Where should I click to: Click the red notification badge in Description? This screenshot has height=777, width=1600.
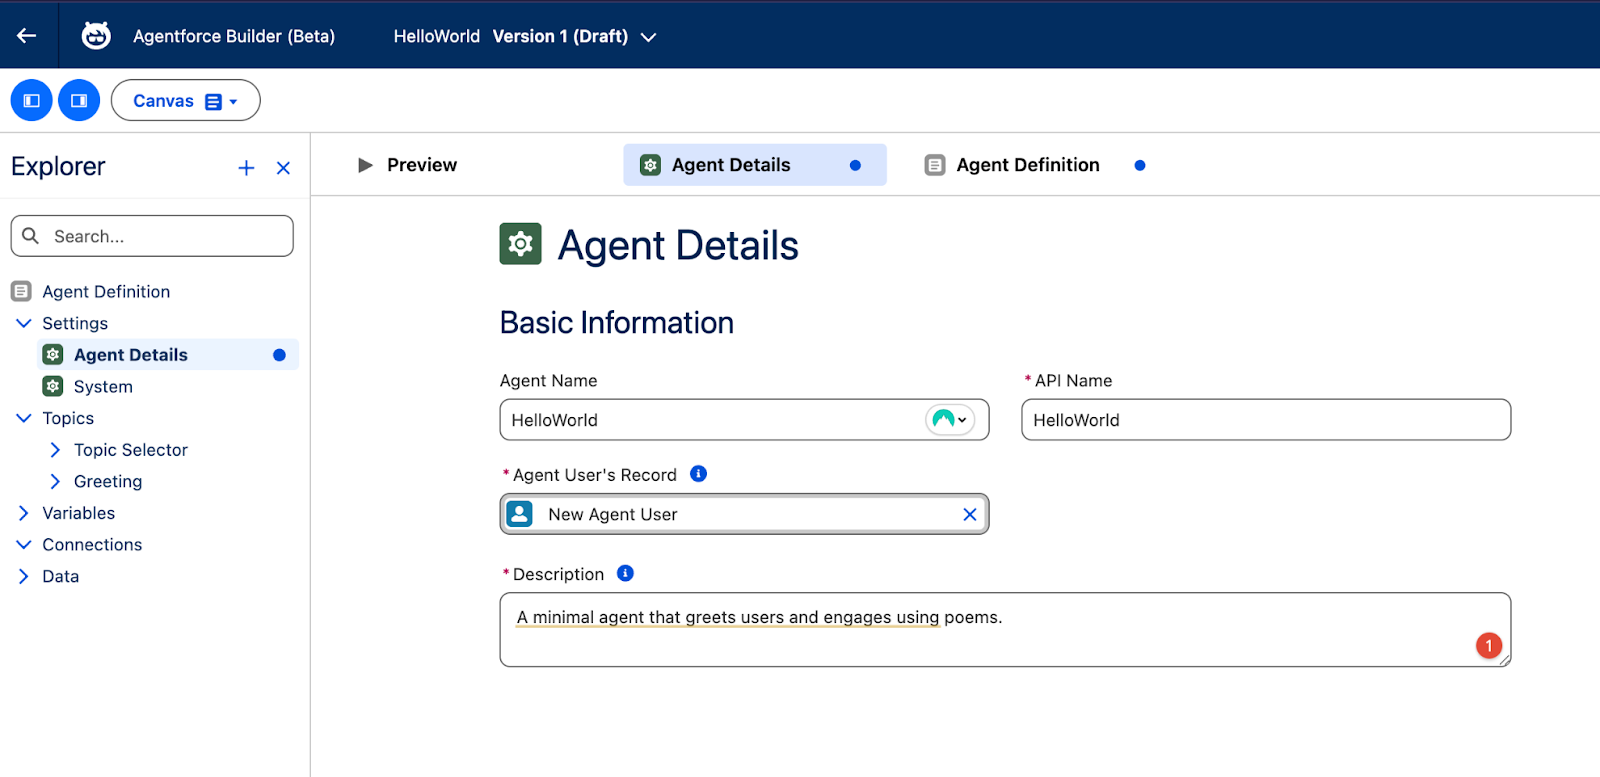1488,646
